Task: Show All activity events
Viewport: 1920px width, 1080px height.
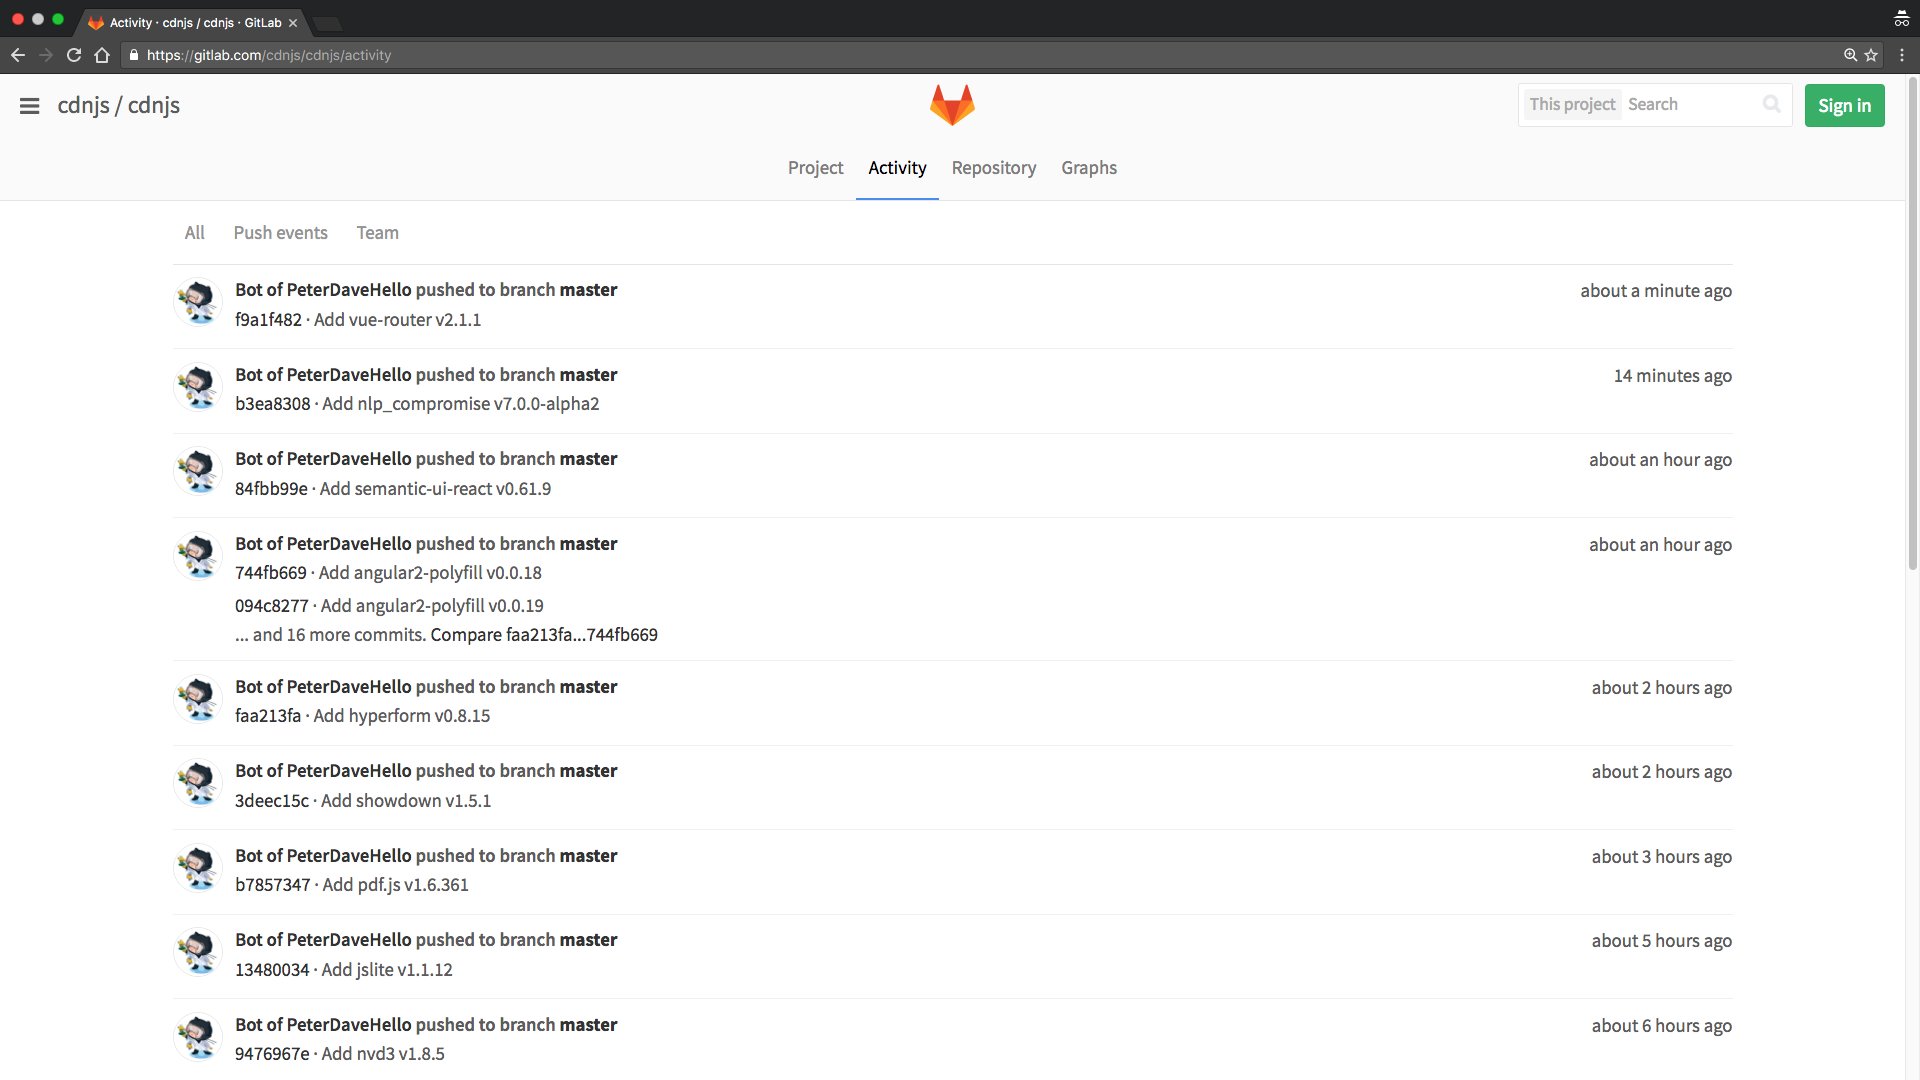Action: point(194,233)
